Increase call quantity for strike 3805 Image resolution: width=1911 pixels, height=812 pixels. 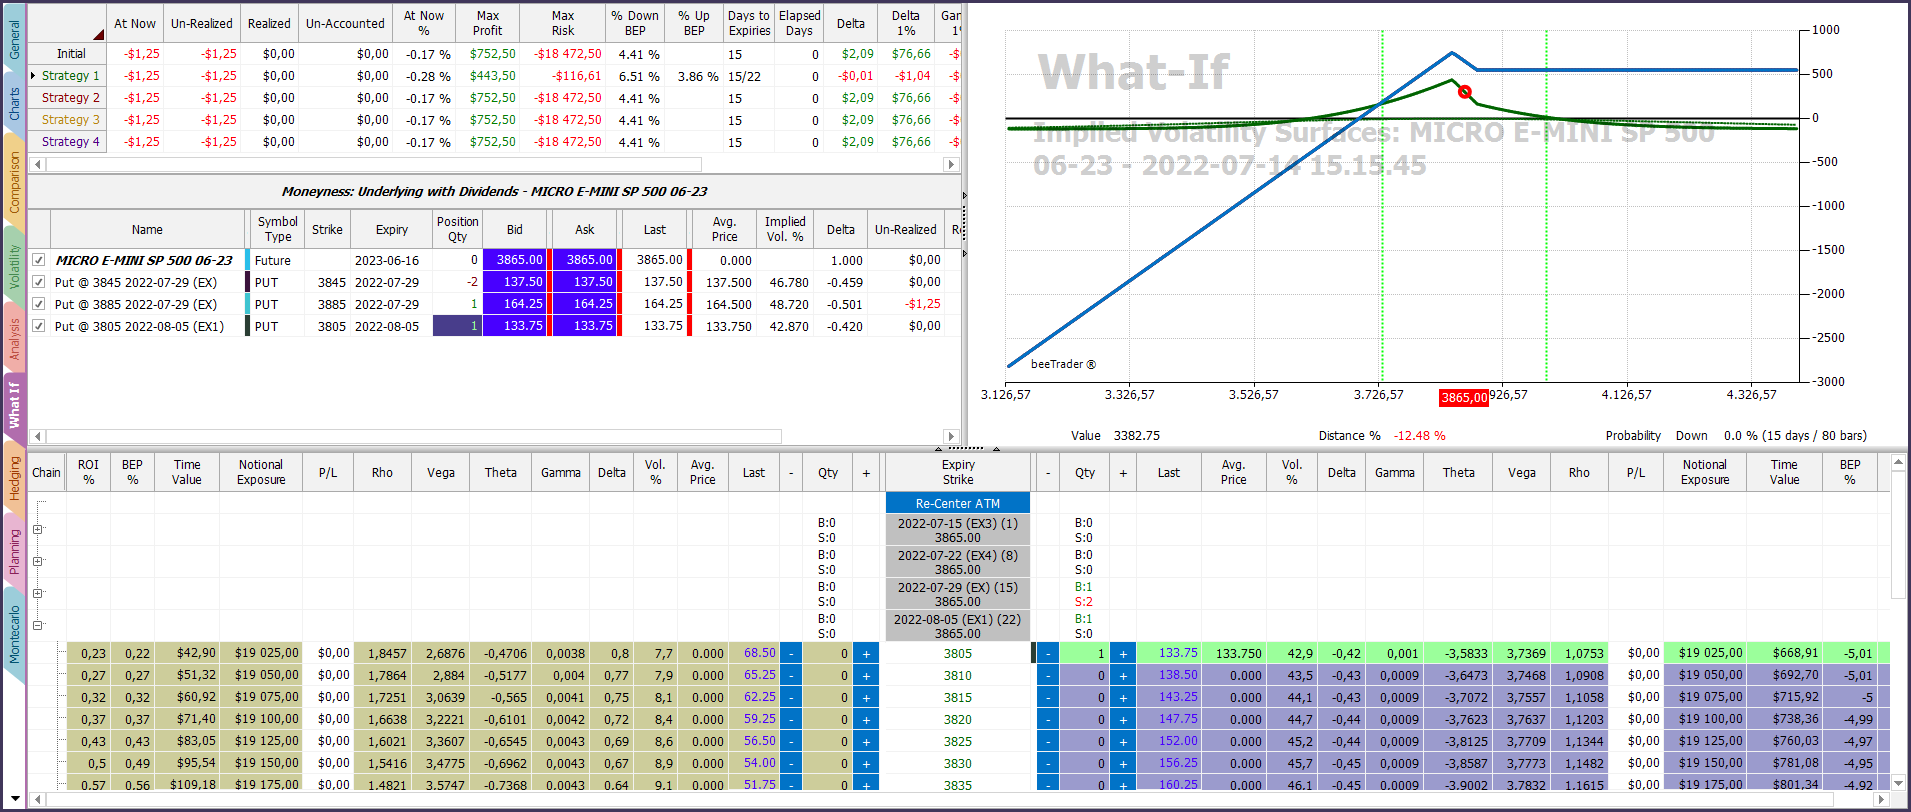[866, 654]
